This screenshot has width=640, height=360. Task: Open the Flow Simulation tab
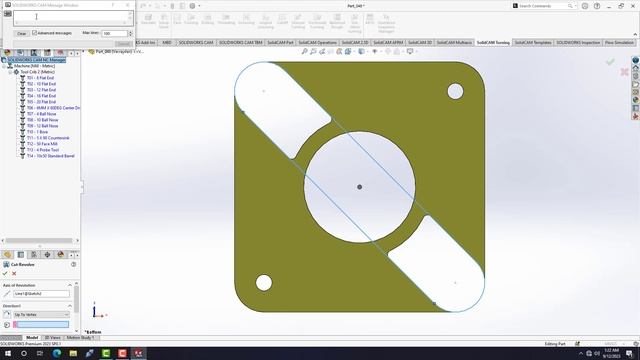click(x=619, y=42)
